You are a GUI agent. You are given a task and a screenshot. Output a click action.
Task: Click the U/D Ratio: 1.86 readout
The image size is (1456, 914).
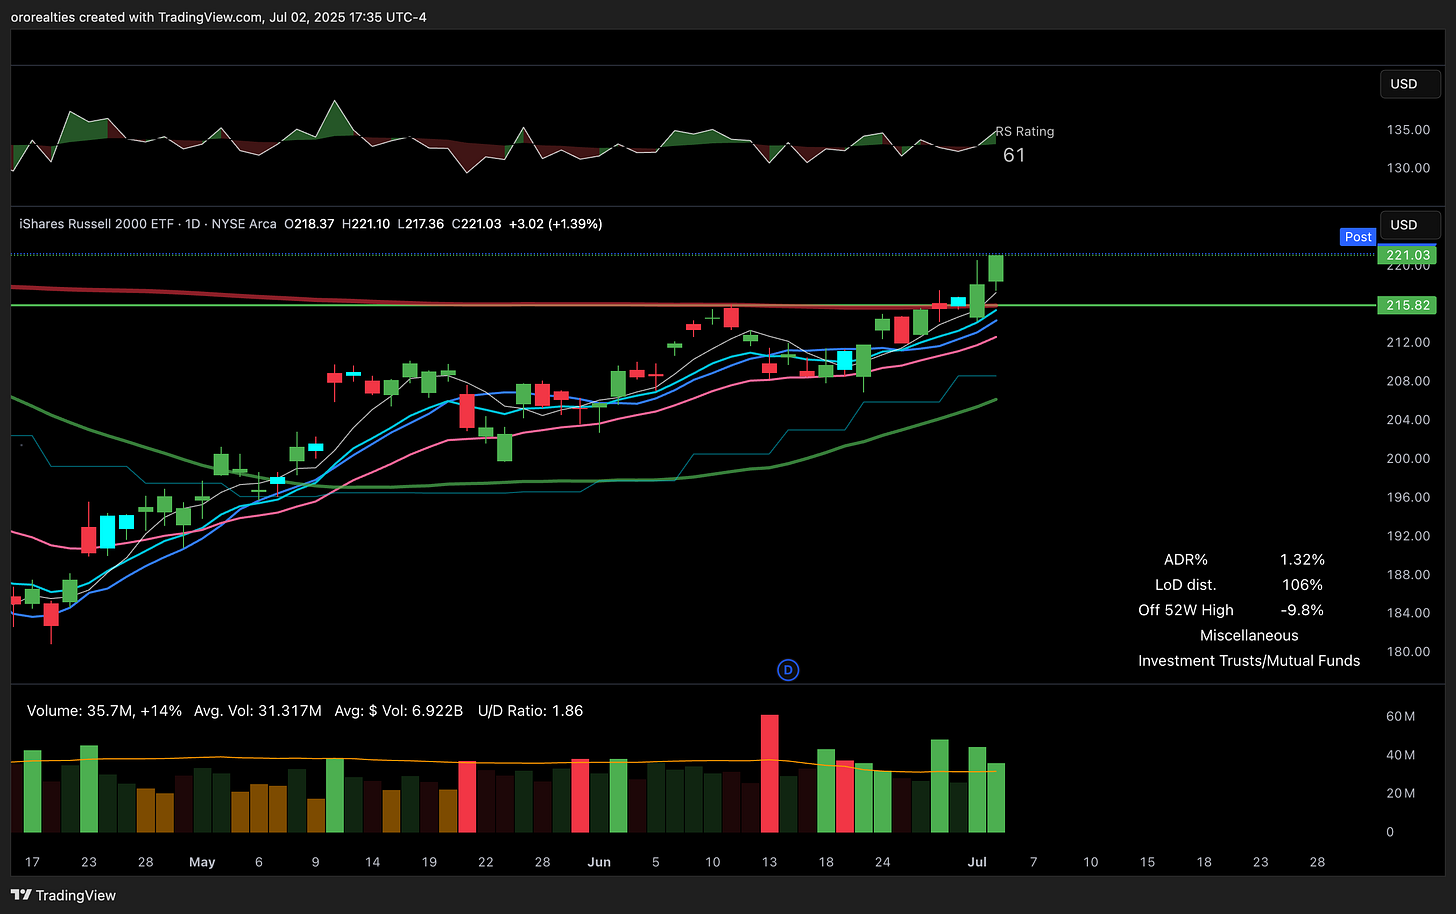(530, 711)
